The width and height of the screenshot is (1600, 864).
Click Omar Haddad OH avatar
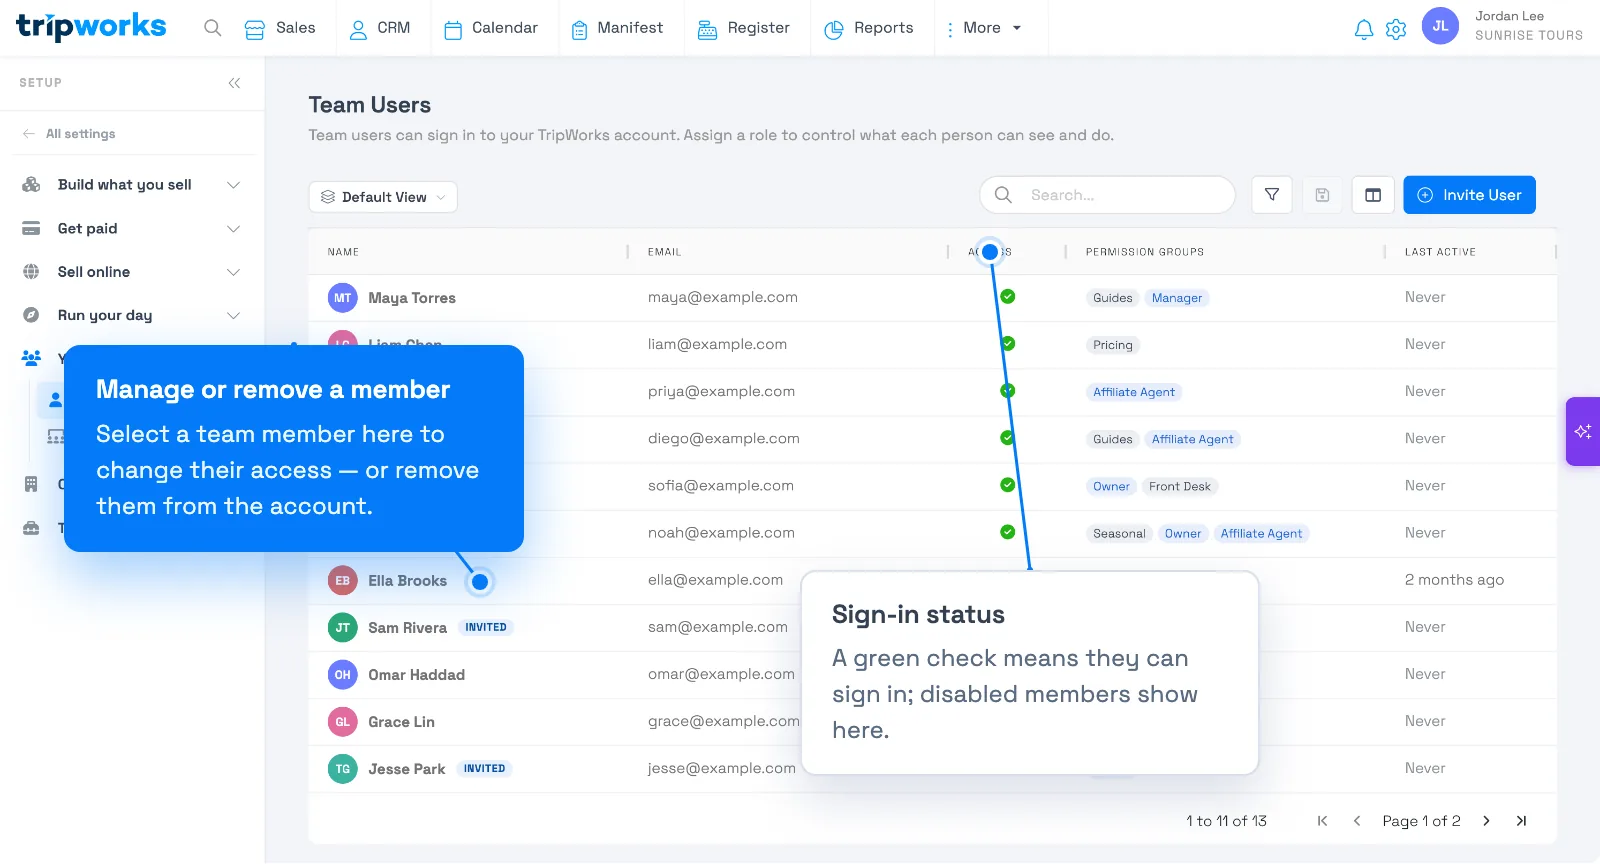pyautogui.click(x=343, y=675)
